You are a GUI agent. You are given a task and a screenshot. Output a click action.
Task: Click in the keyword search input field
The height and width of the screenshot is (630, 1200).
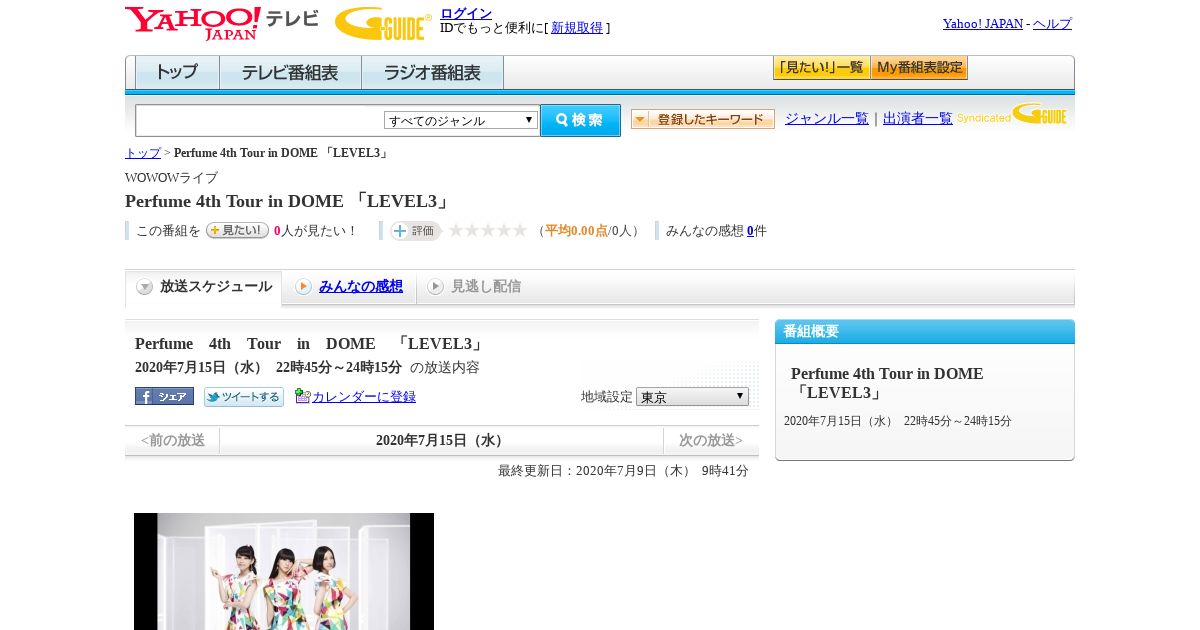point(259,120)
